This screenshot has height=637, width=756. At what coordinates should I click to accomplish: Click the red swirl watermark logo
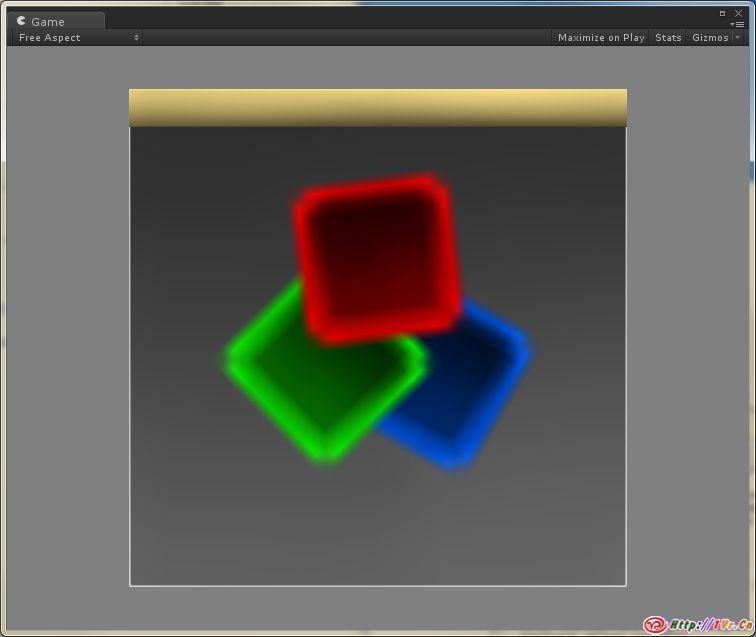pos(655,625)
